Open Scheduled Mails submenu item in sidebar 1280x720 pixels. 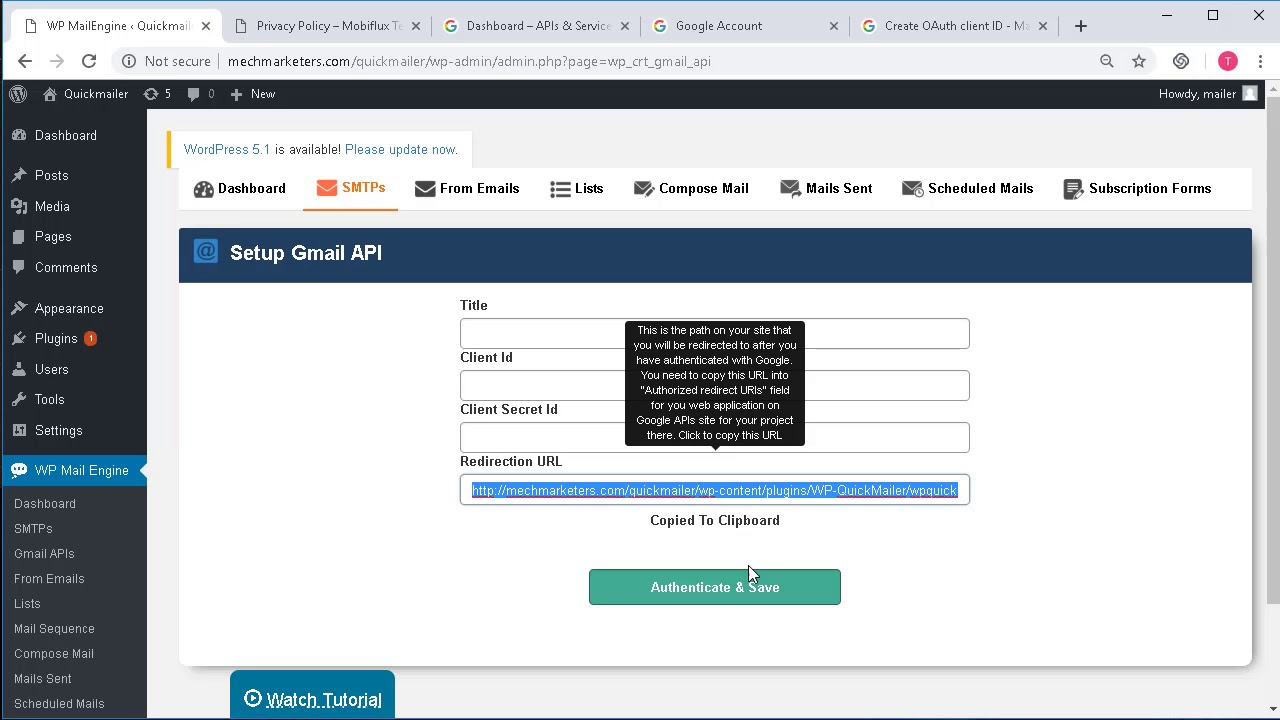click(59, 703)
